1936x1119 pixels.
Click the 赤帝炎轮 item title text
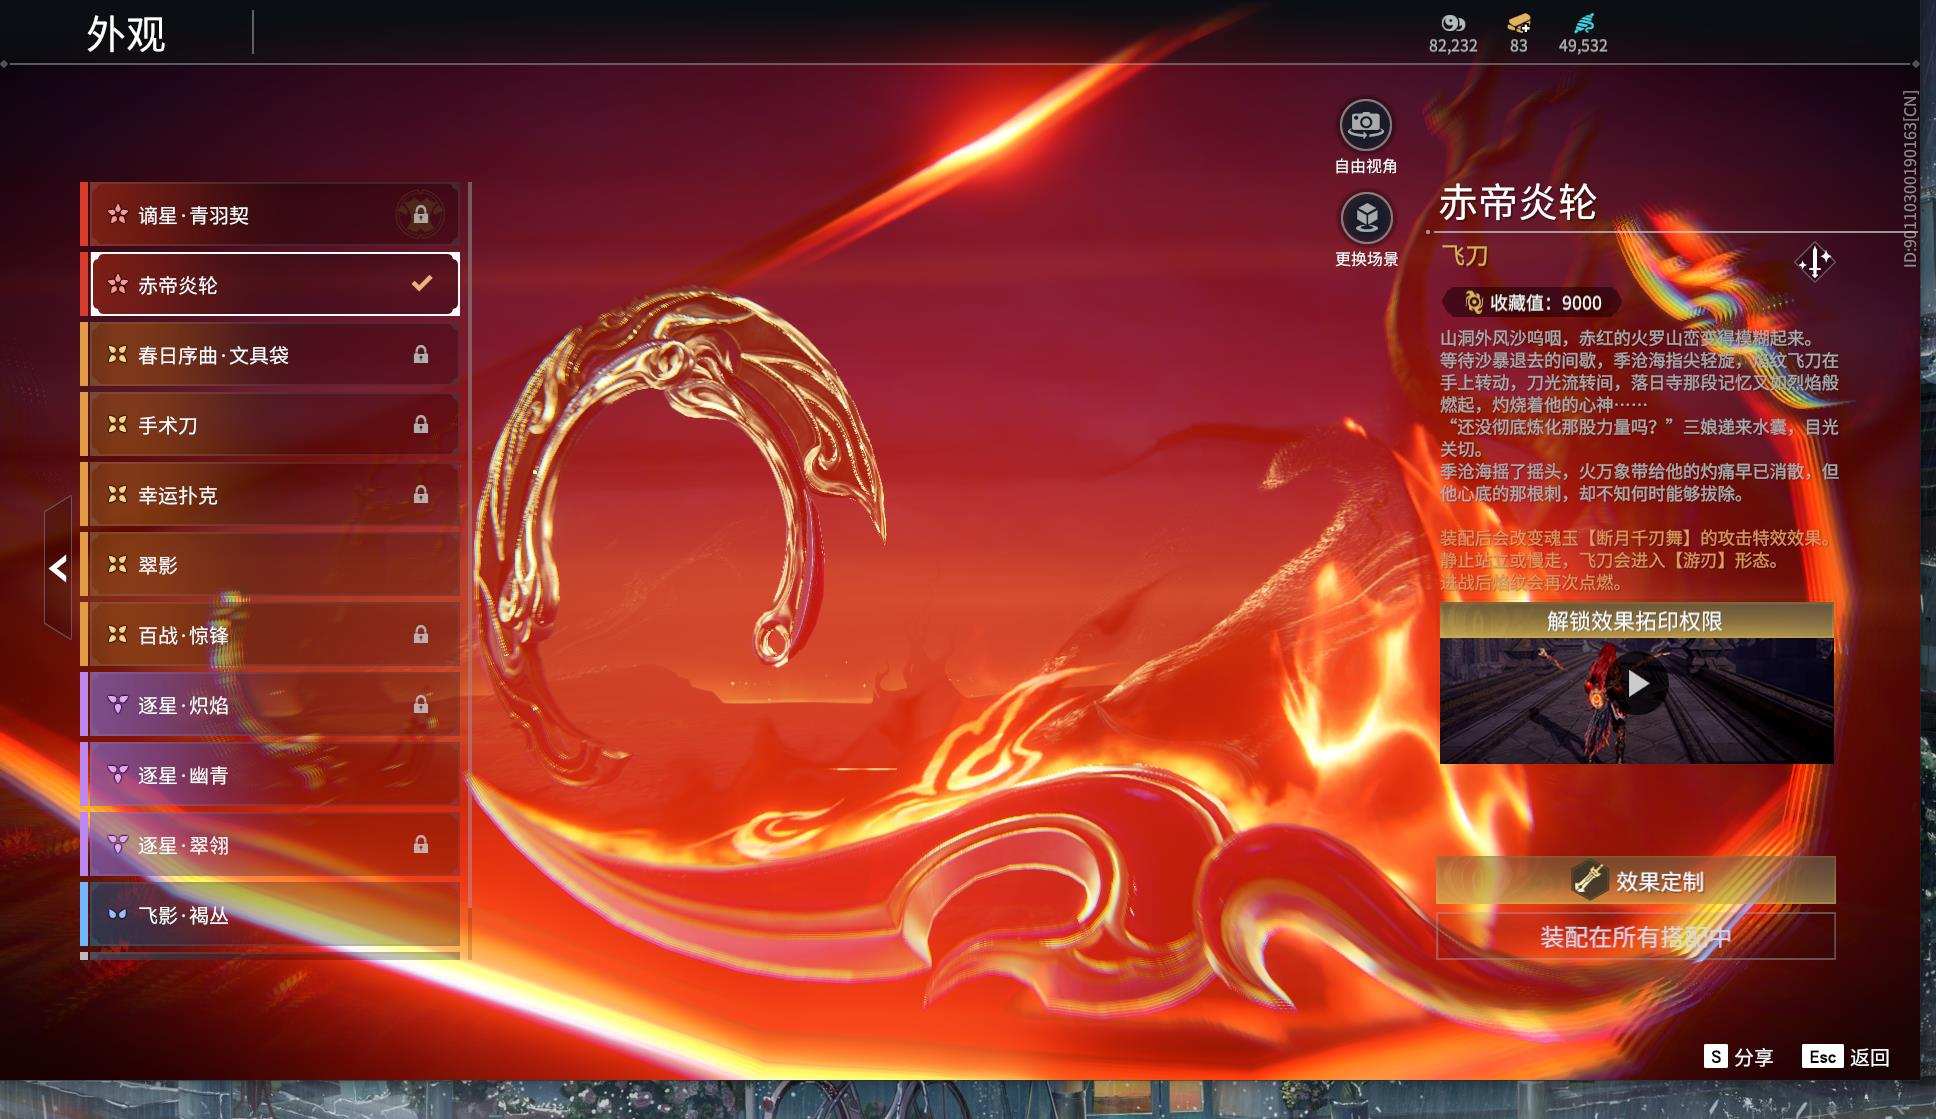coord(1518,203)
